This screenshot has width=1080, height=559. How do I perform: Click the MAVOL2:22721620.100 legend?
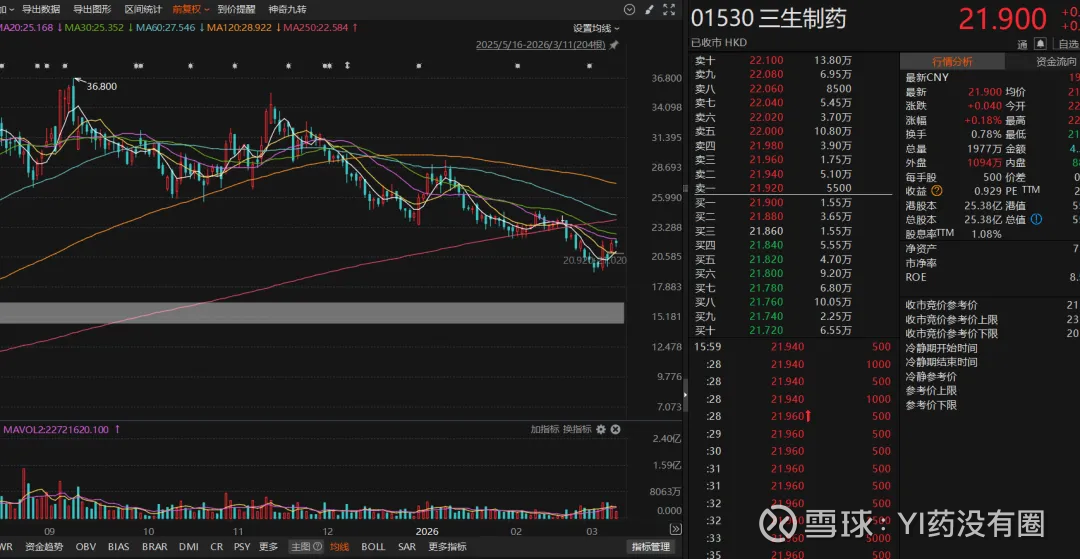(56, 429)
